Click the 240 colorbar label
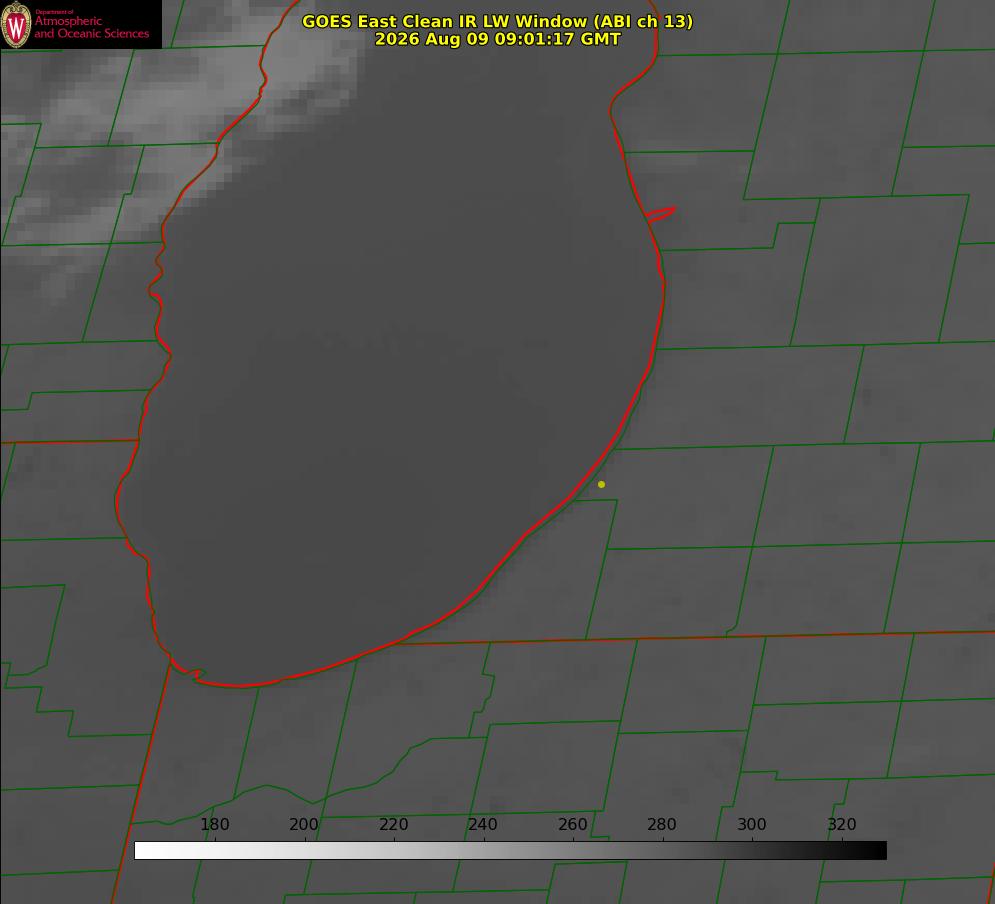Viewport: 995px width, 904px height. (x=483, y=824)
